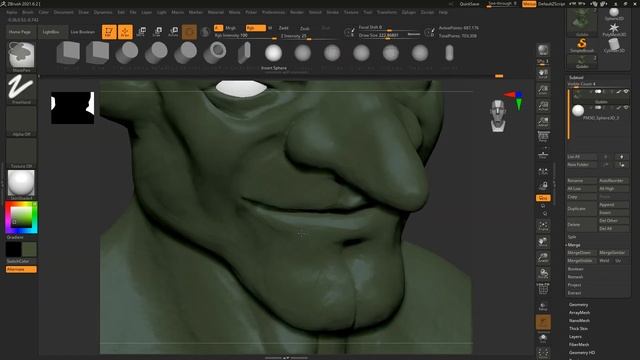This screenshot has height=360, width=640.
Task: Open the Preferences menu
Action: 273,12
